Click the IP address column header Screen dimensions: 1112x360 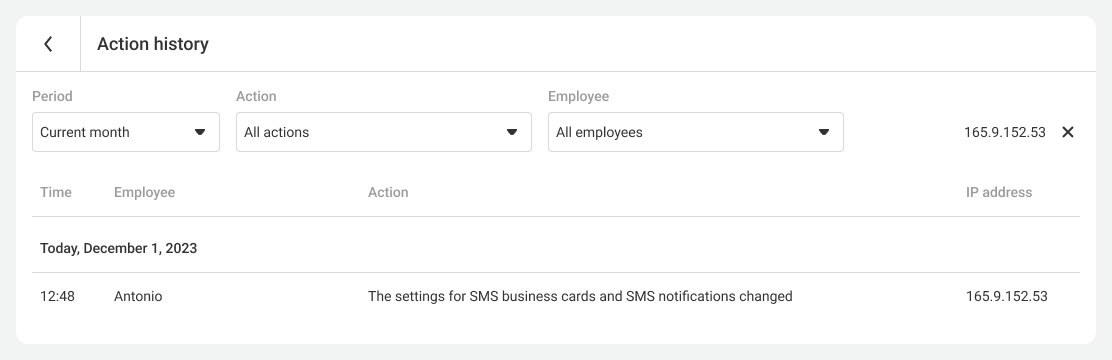point(999,192)
